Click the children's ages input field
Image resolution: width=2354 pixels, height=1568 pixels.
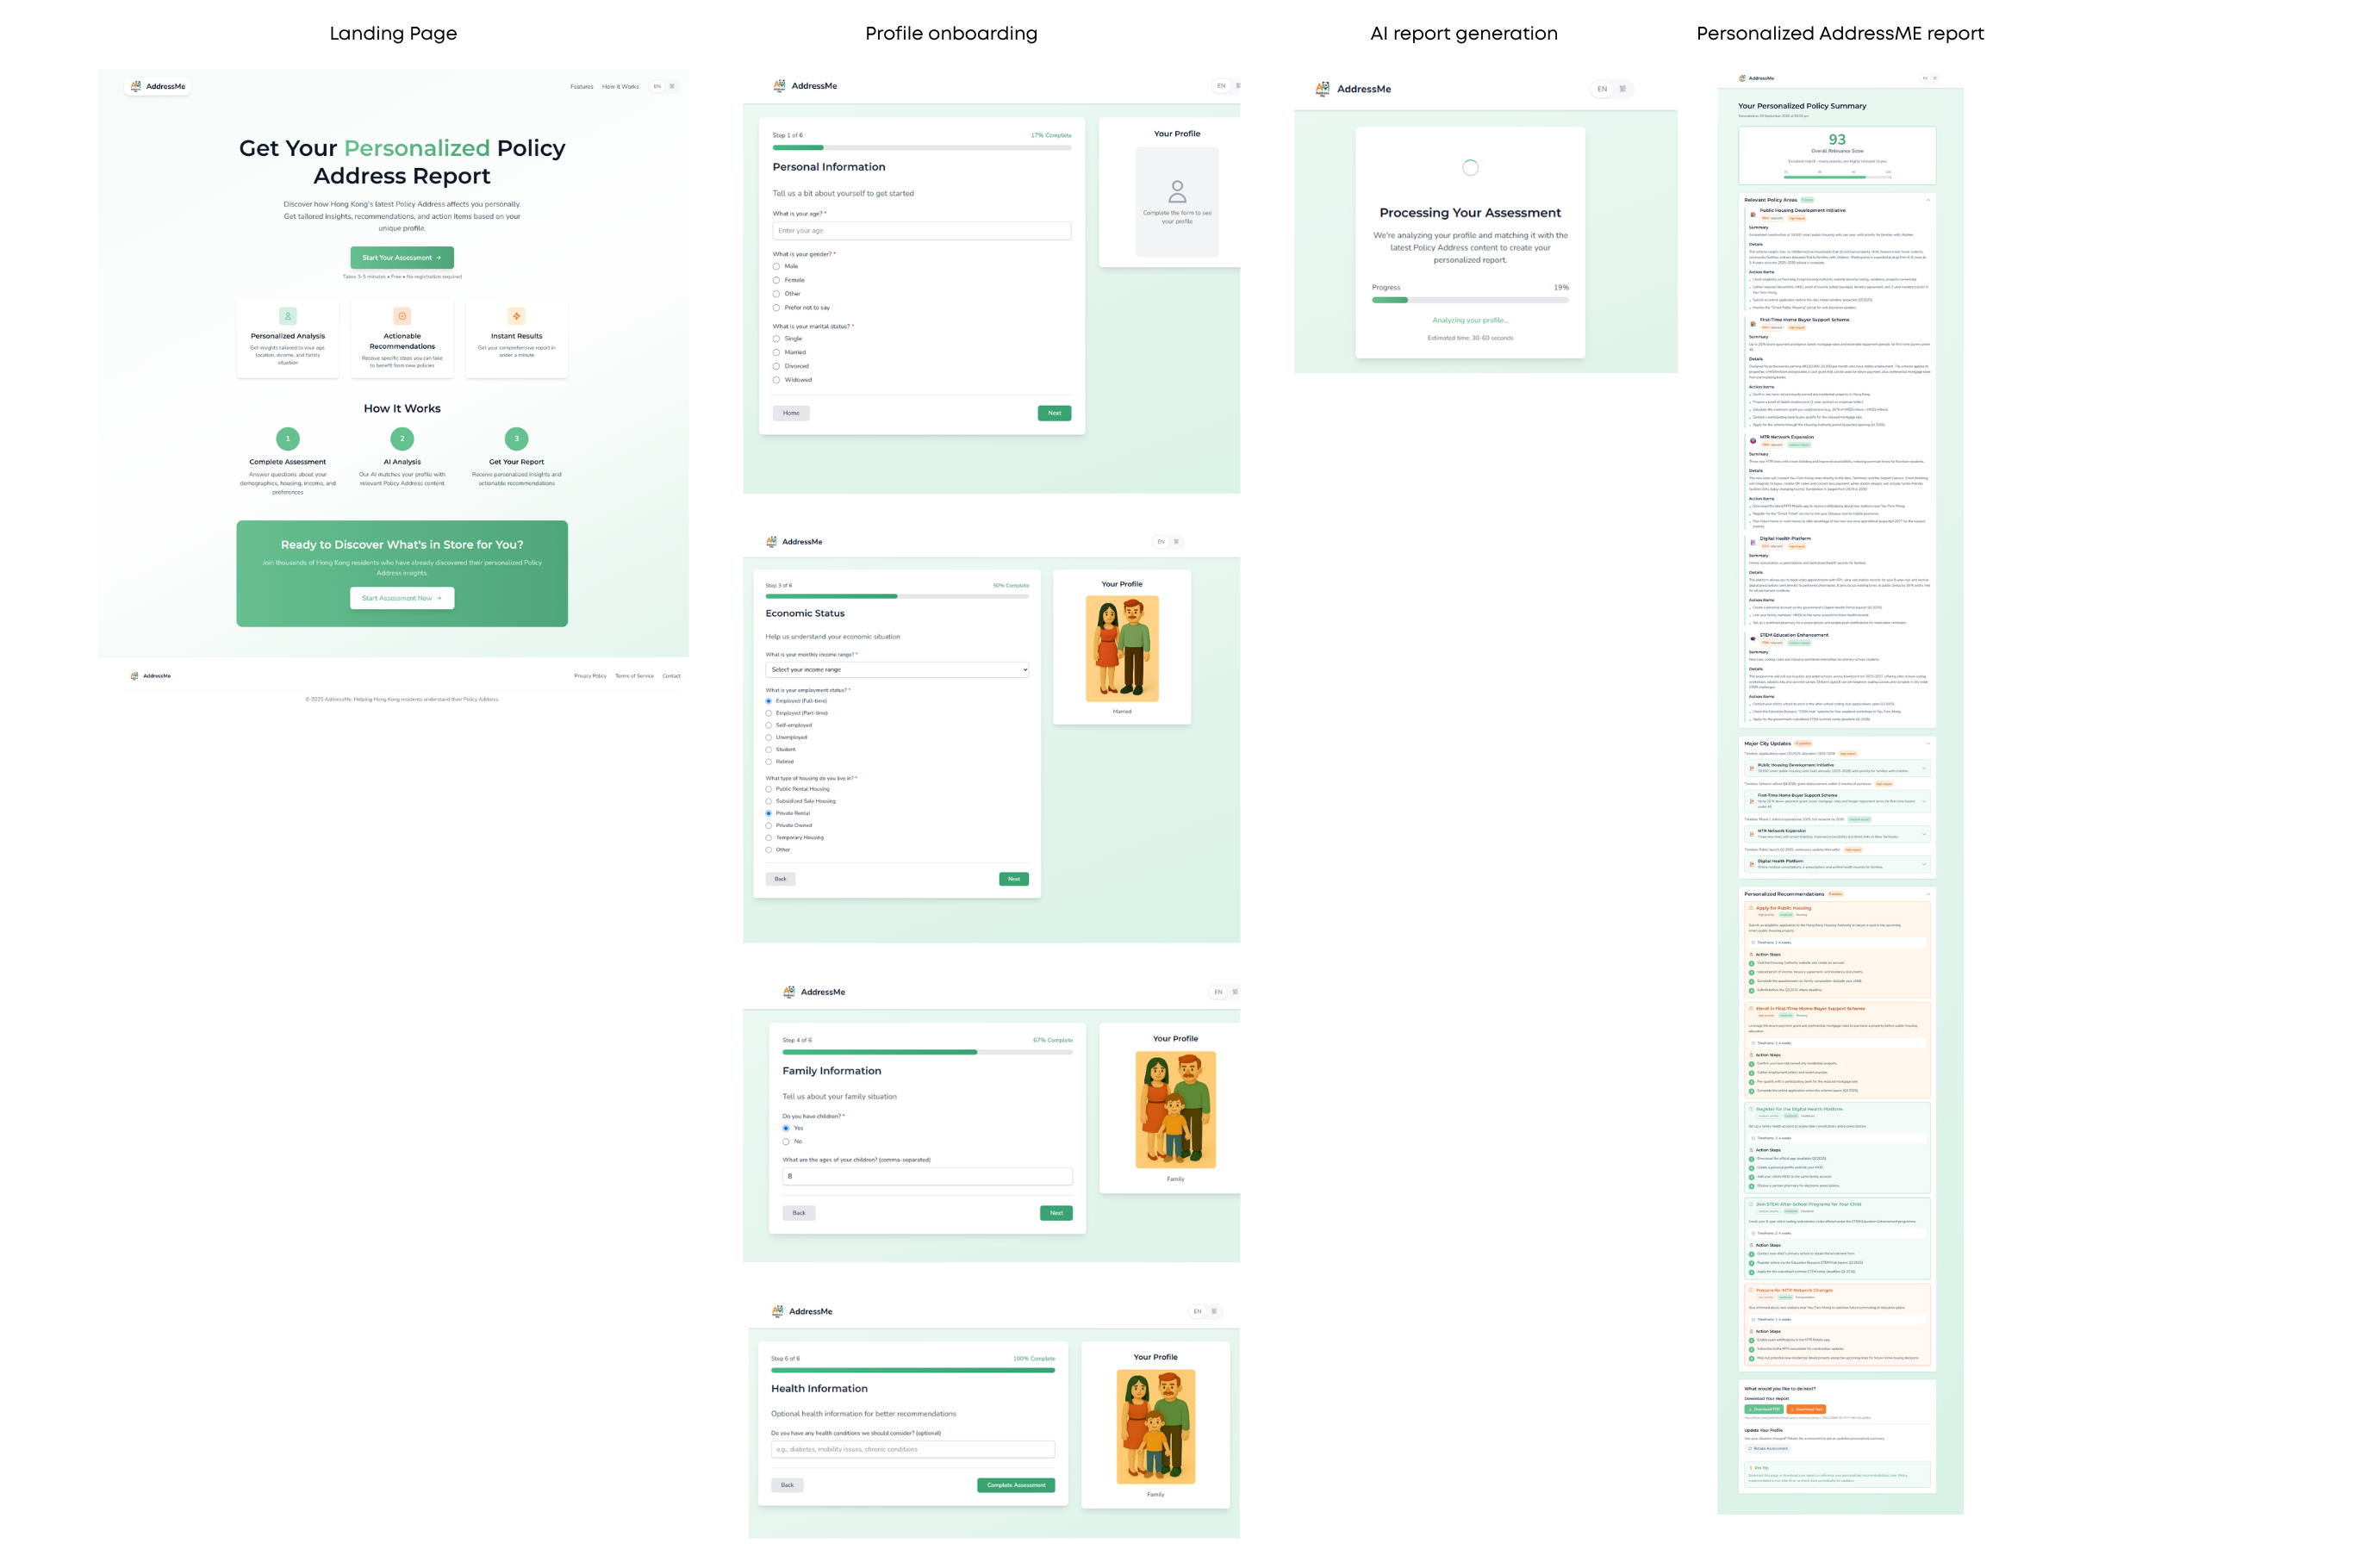[927, 1177]
